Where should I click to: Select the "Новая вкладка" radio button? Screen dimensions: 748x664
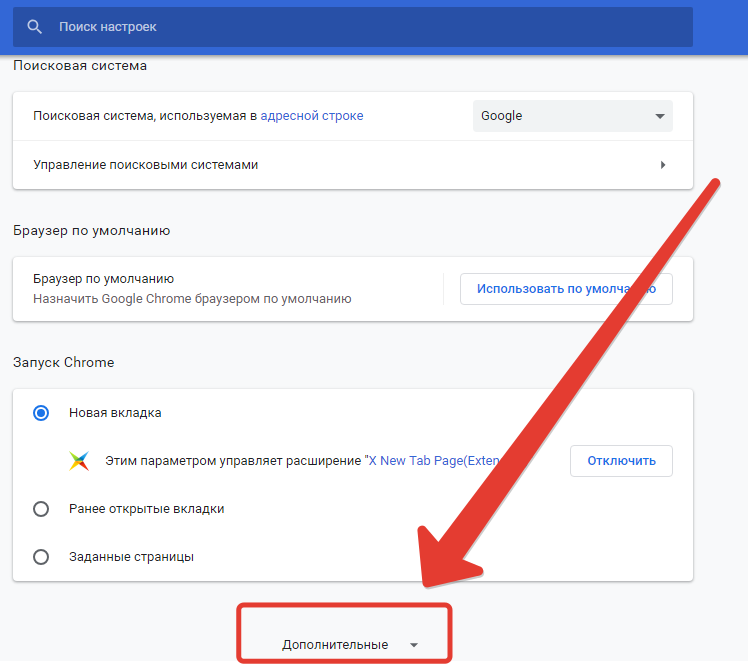pos(41,412)
